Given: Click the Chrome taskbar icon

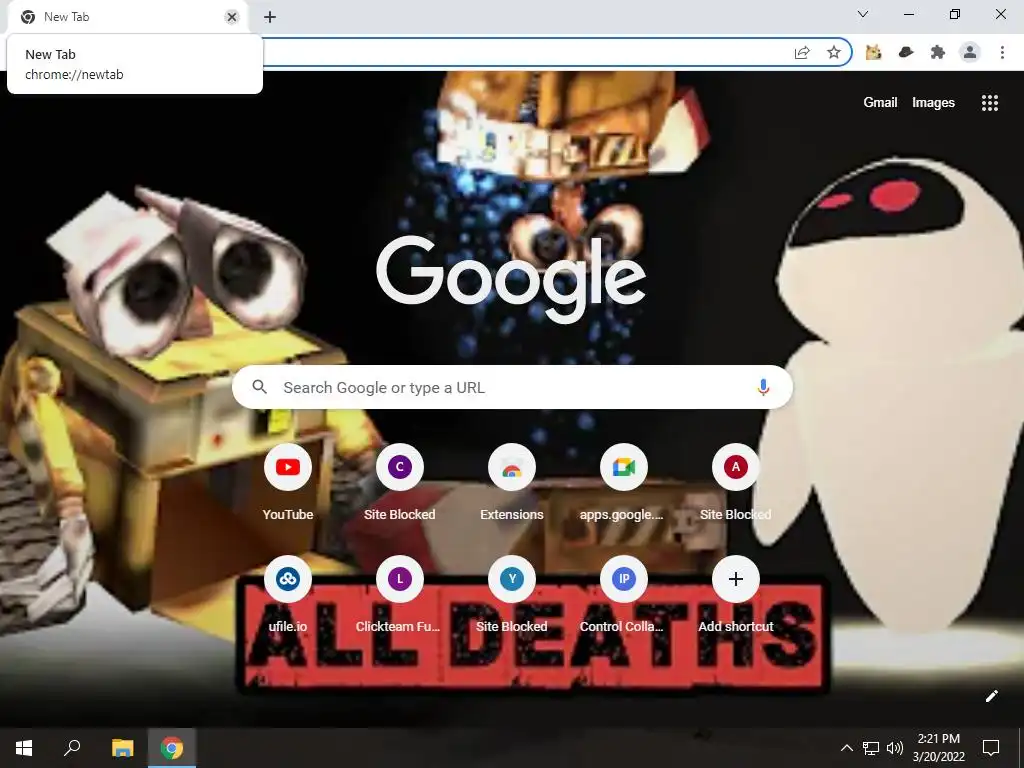Looking at the screenshot, I should (172, 748).
